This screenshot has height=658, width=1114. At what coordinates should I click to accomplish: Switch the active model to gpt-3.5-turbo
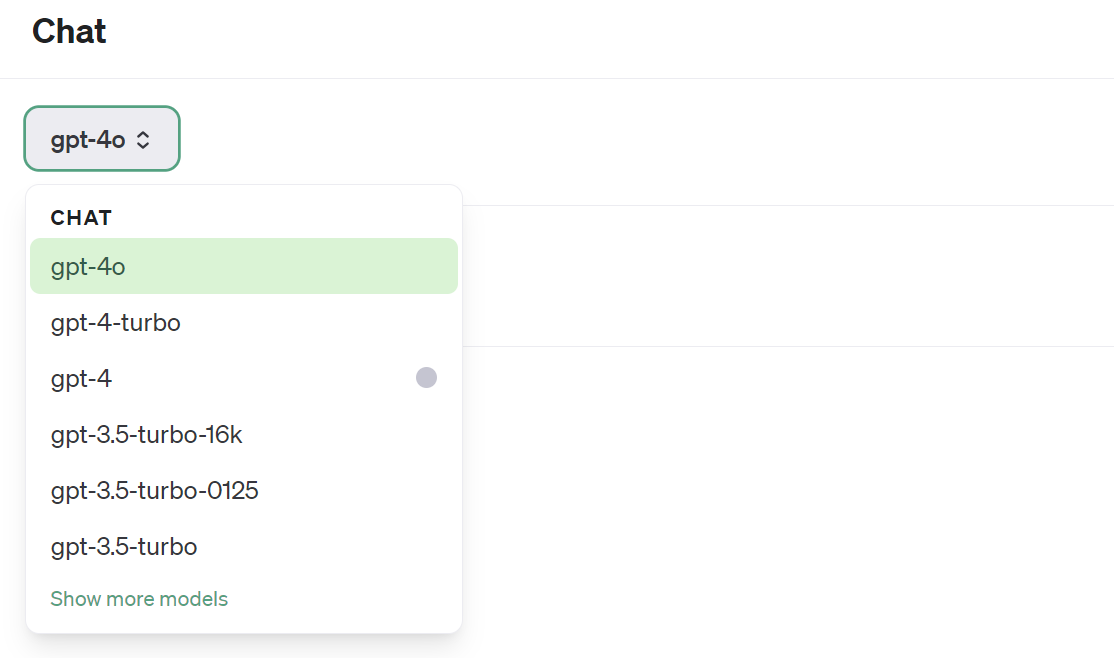(123, 546)
